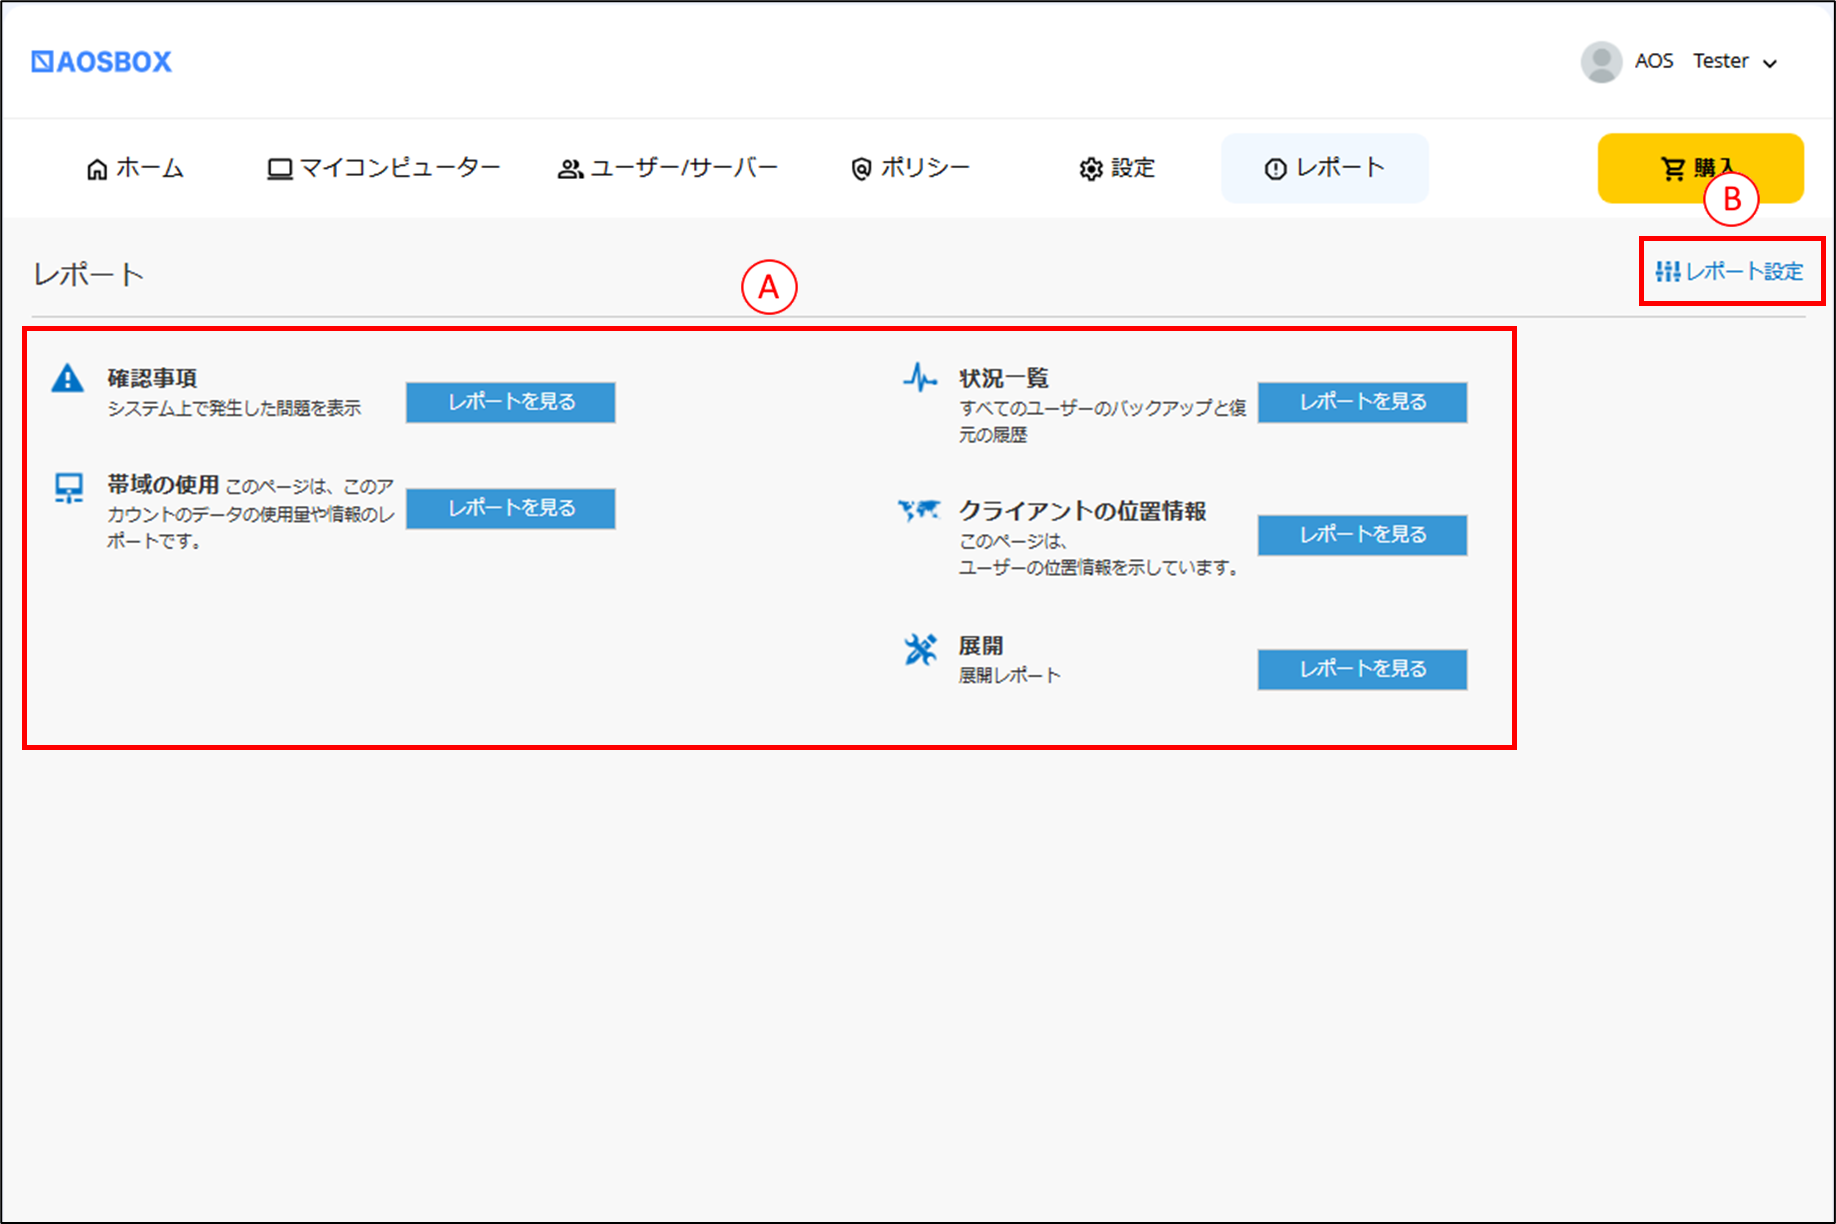View report for 状況一覧

pyautogui.click(x=1363, y=402)
